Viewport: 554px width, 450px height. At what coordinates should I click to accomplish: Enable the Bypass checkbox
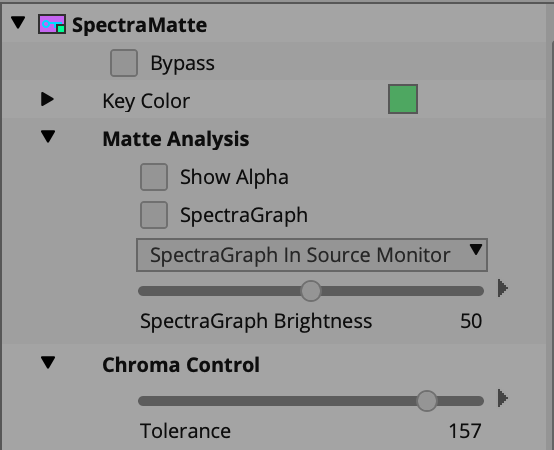pyautogui.click(x=124, y=63)
